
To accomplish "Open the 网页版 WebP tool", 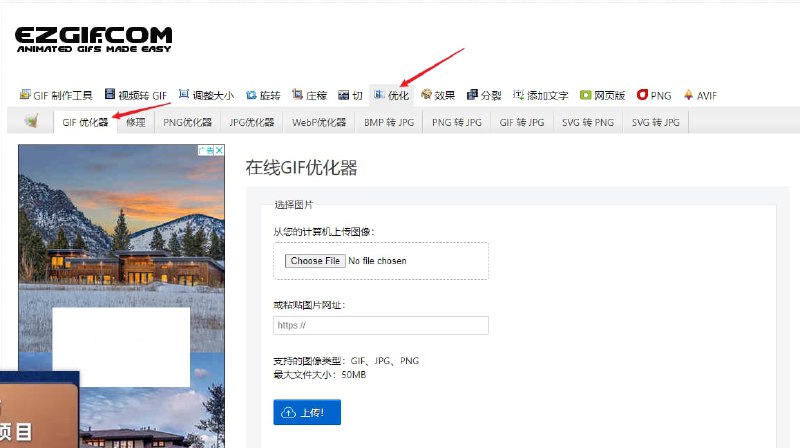I will 603,95.
